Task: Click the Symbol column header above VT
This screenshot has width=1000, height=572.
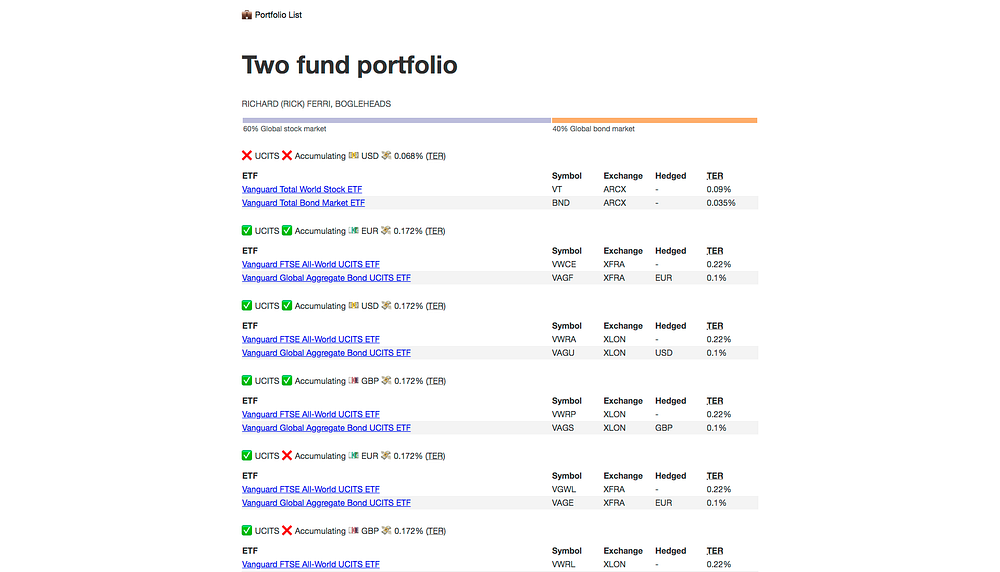Action: pos(566,176)
